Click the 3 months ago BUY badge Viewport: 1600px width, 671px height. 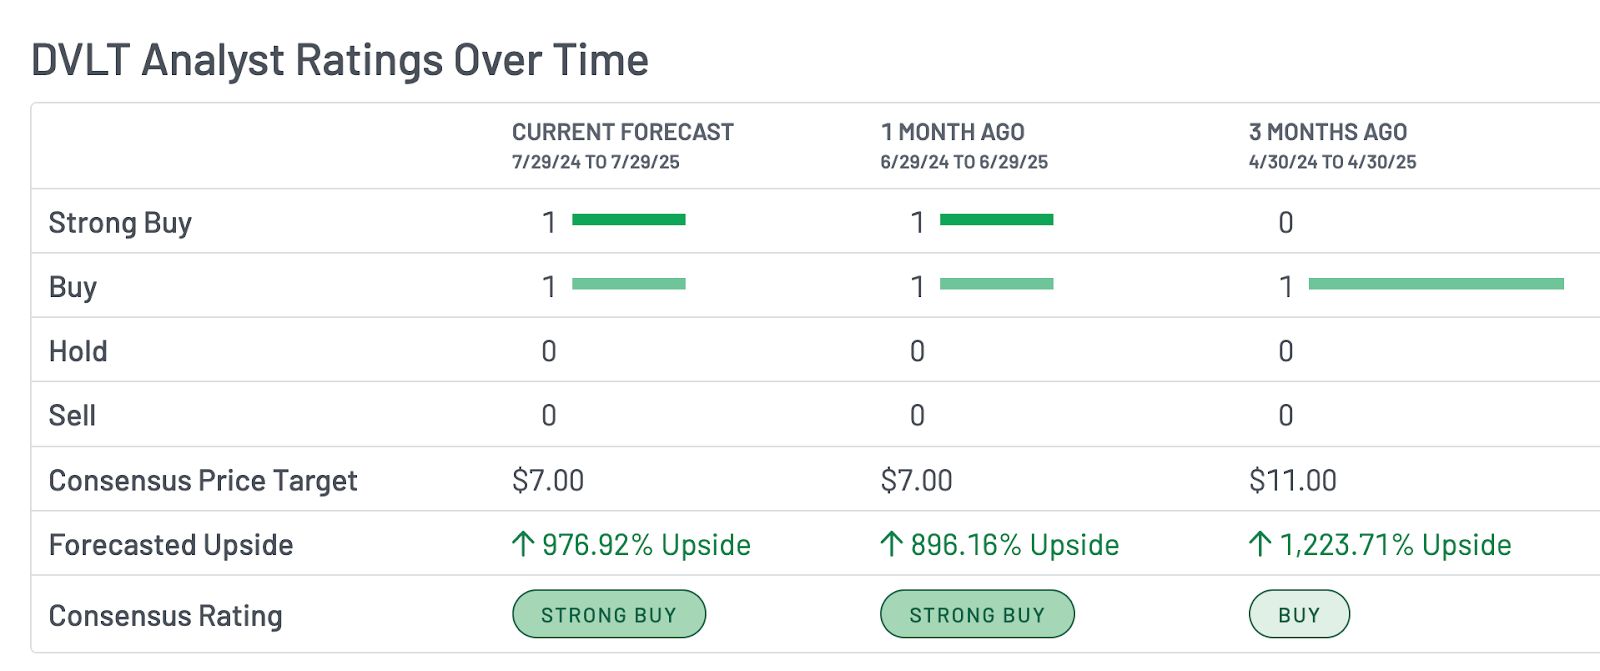pos(1299,614)
